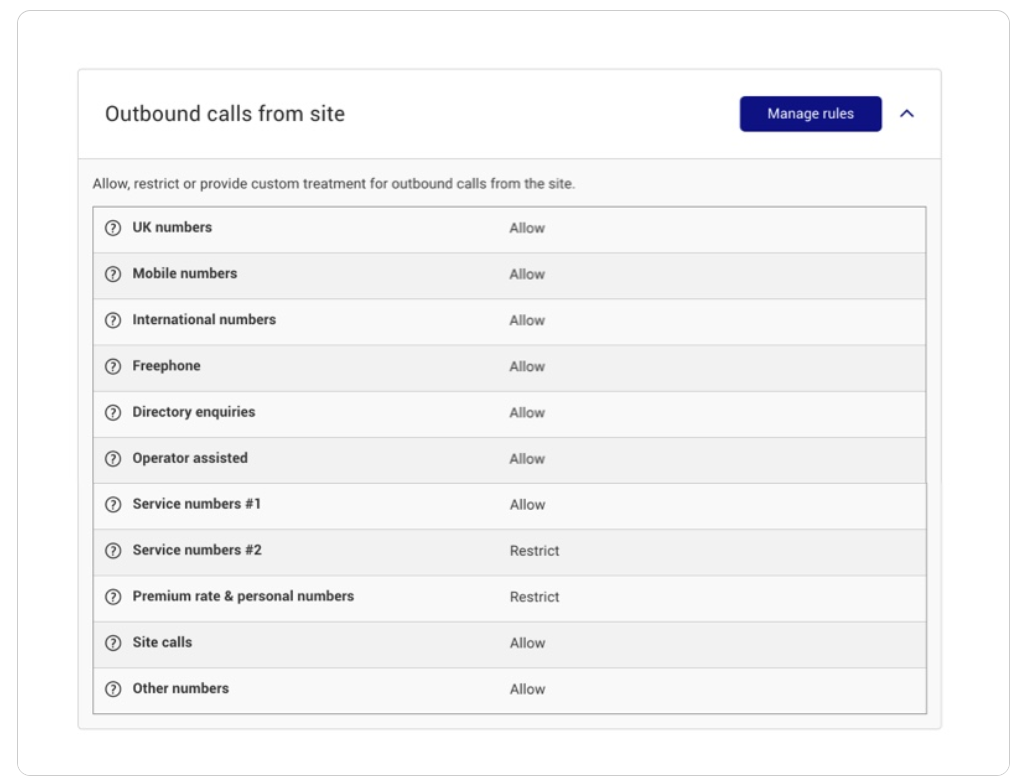
Task: Show help for Premium rate & personal numbers
Action: (x=113, y=597)
